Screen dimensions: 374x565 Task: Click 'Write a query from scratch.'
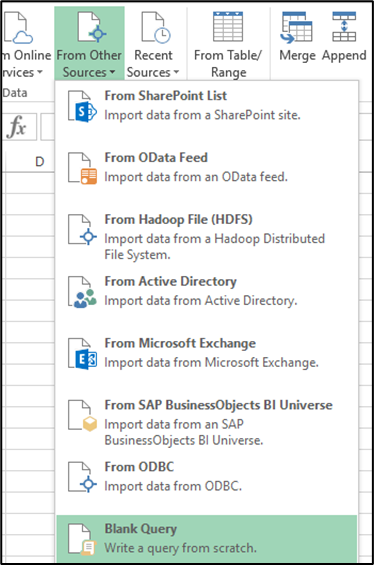click(x=181, y=548)
